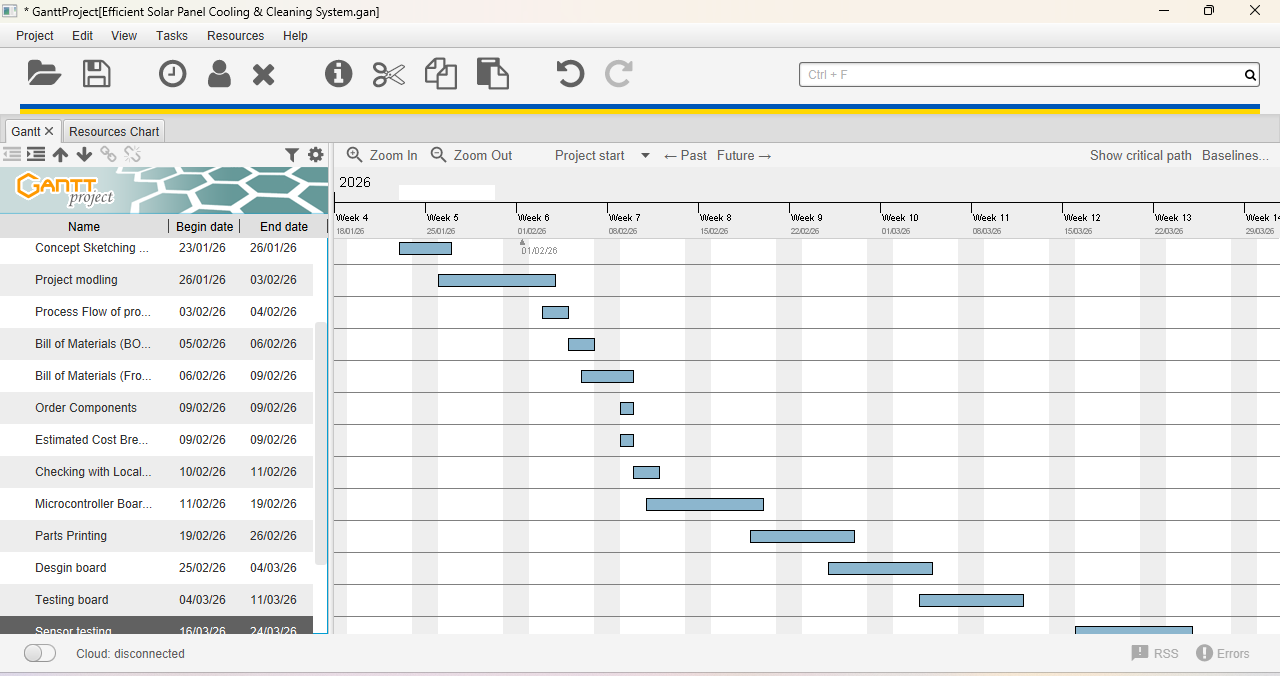The height and width of the screenshot is (676, 1280).
Task: Move the selected task up
Action: click(x=60, y=154)
